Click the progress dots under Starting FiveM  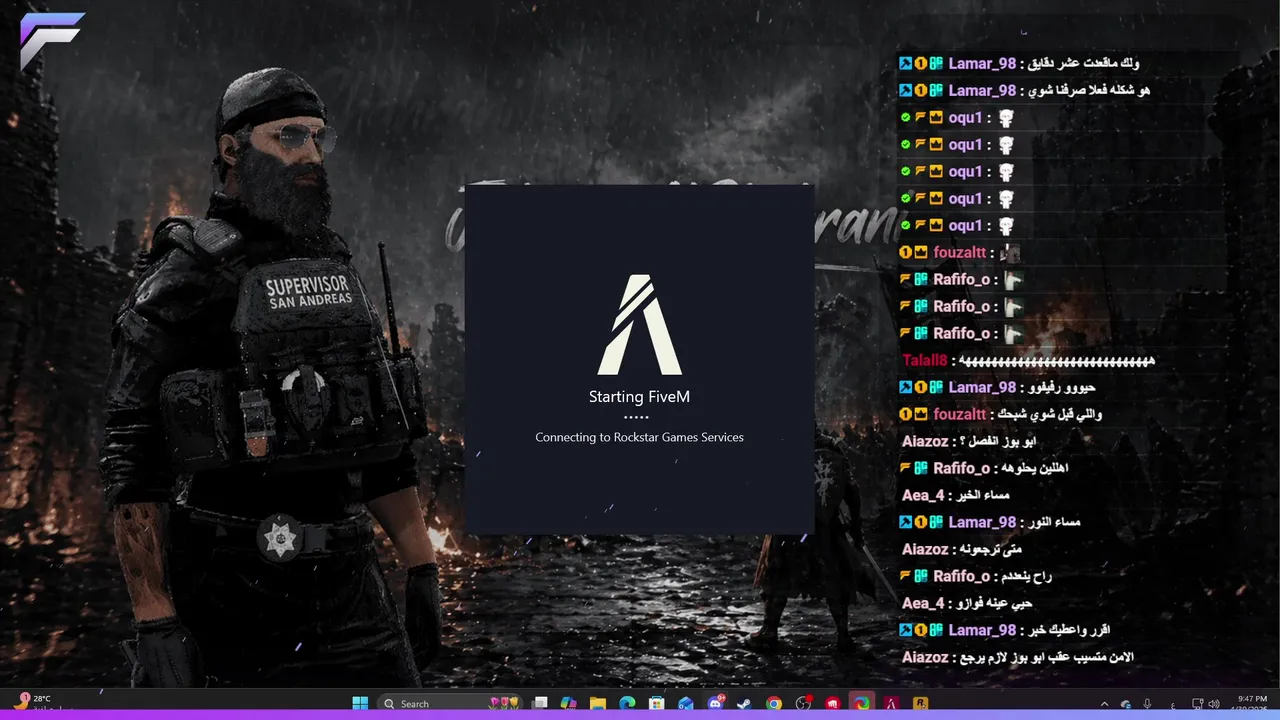coord(636,417)
